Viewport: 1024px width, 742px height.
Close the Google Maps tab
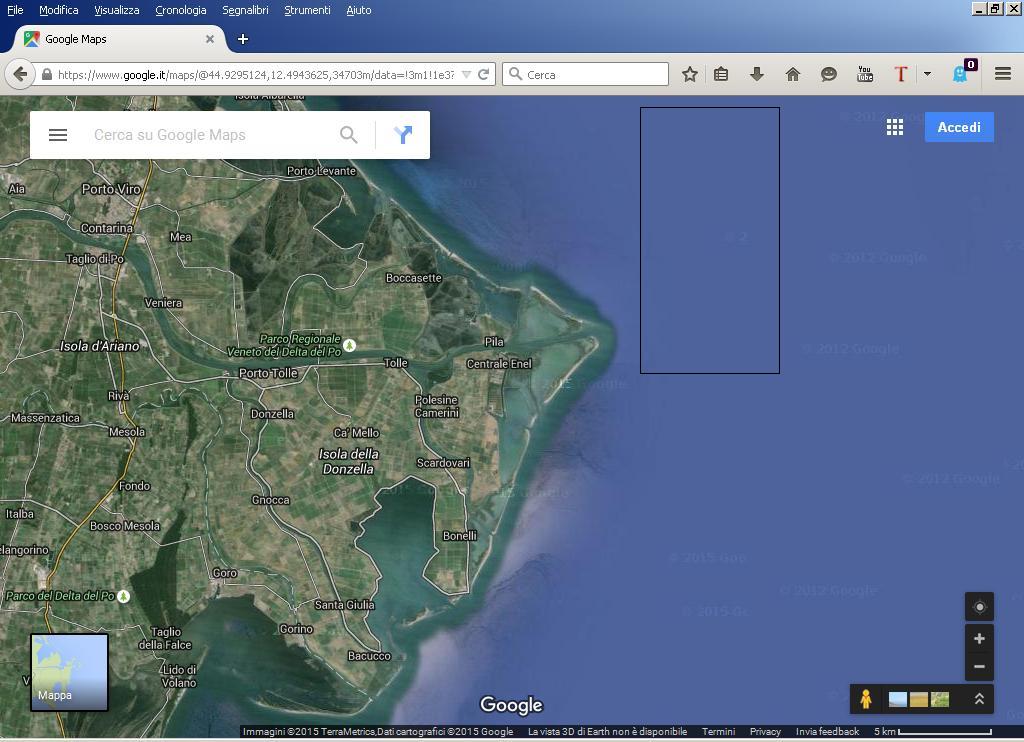[x=210, y=39]
